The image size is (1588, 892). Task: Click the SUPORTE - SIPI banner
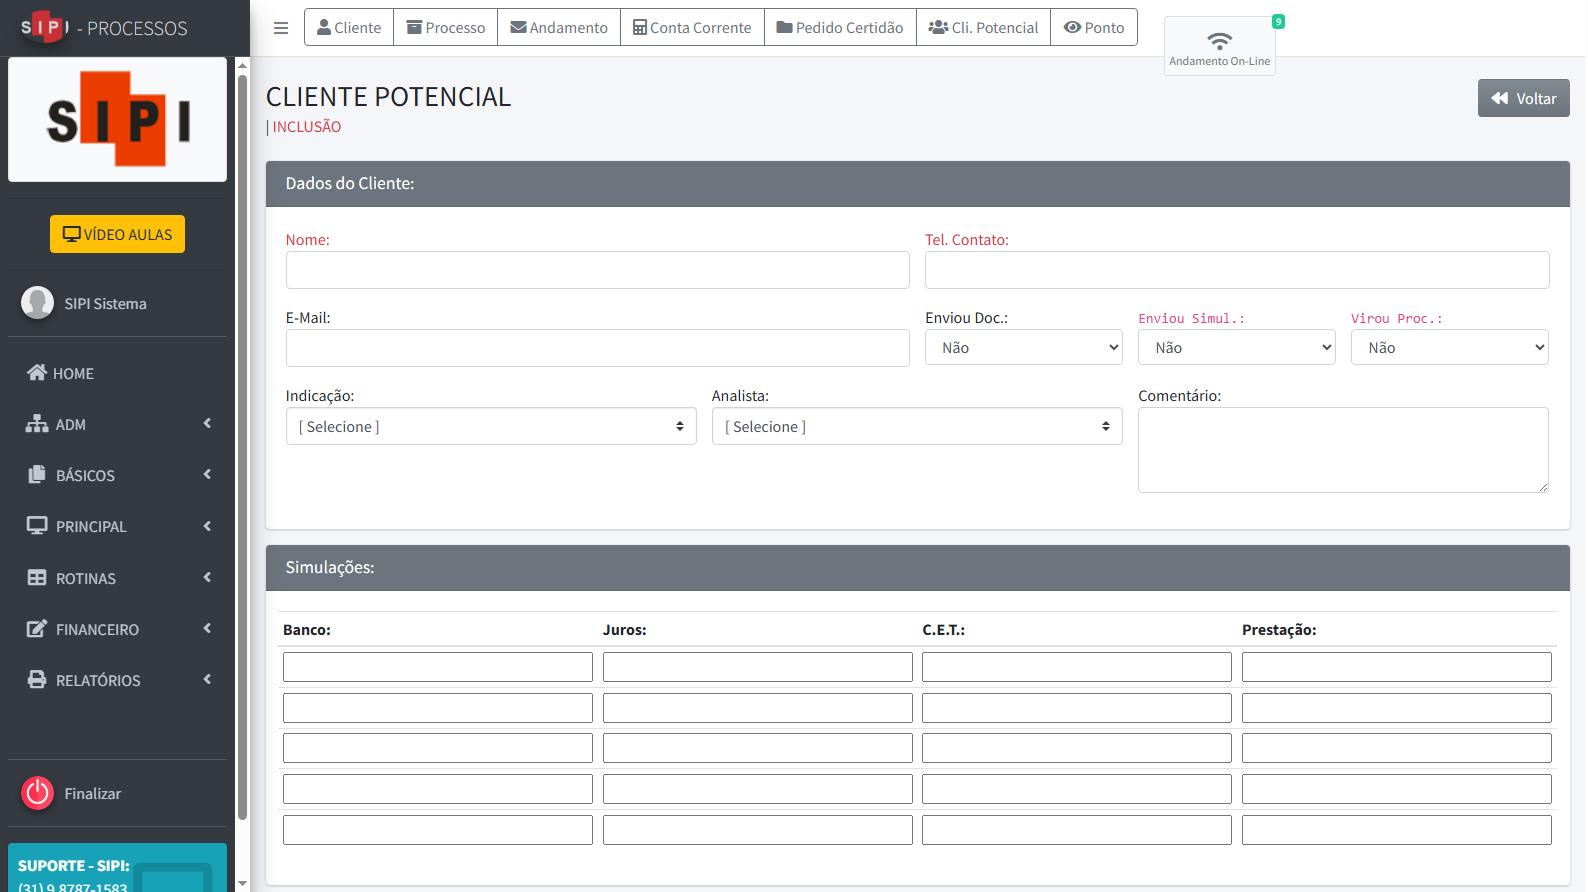pos(118,868)
